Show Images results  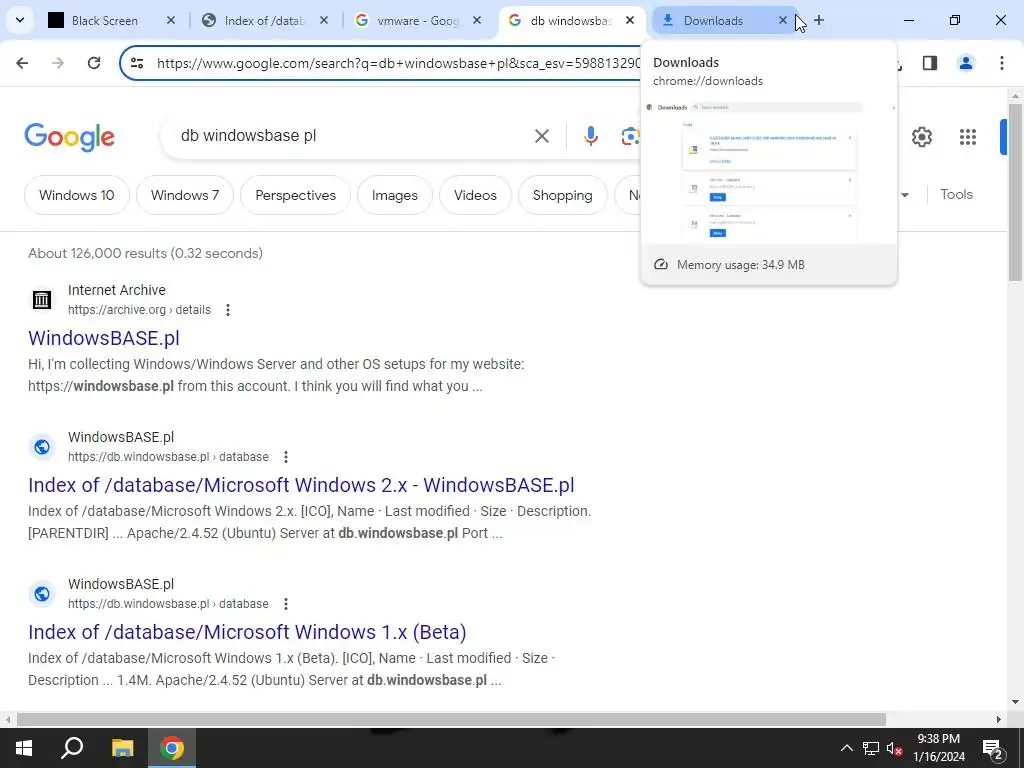(394, 195)
